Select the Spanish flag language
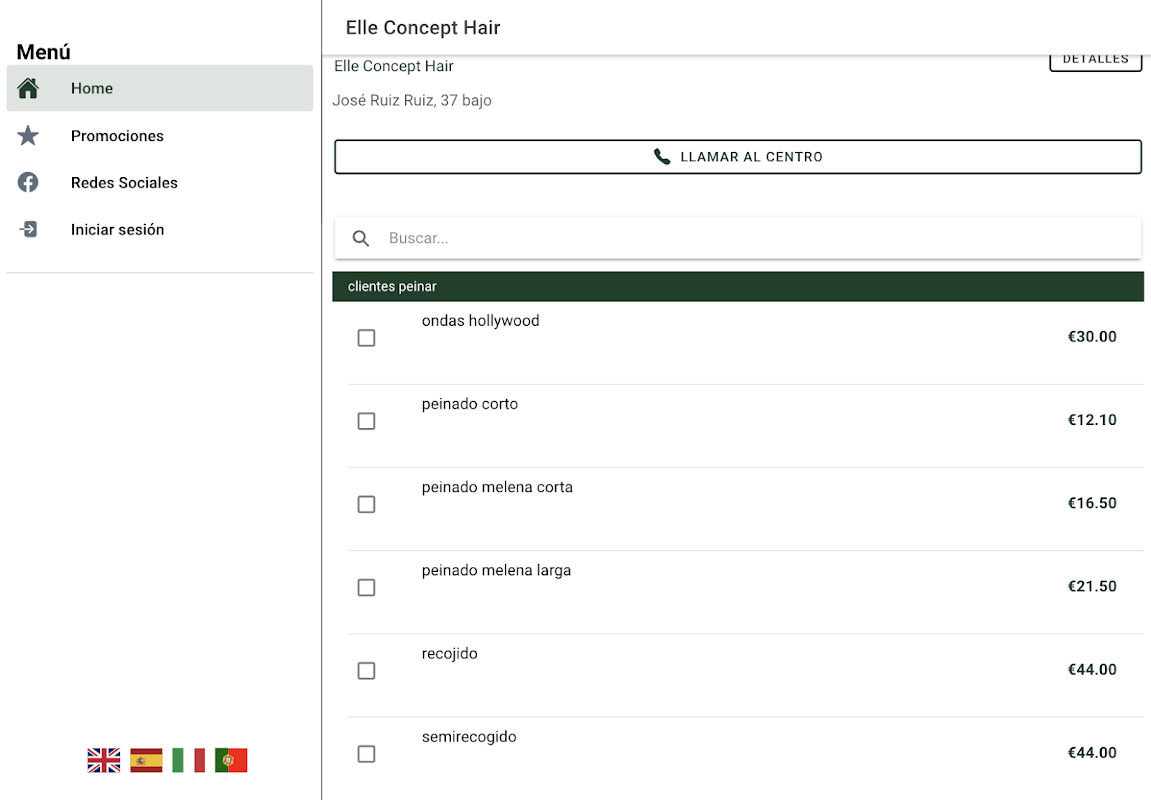 146,760
